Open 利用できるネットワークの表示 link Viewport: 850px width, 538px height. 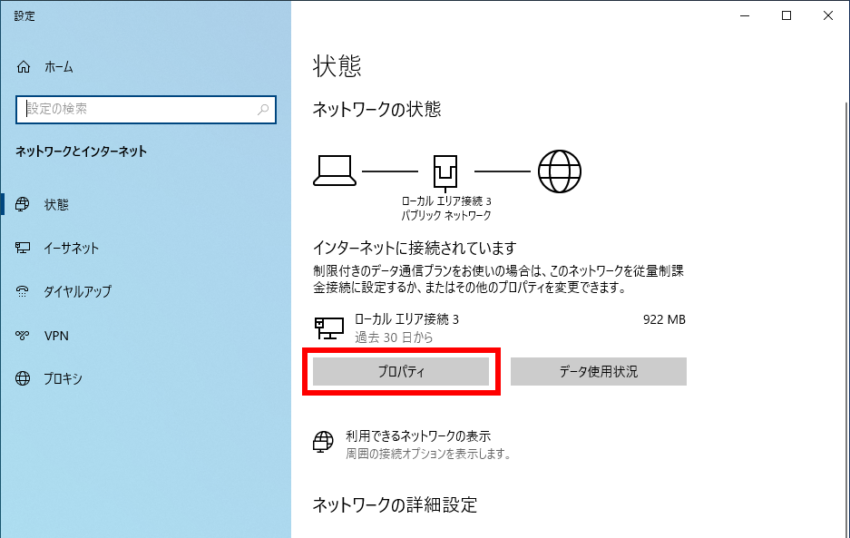coord(418,436)
